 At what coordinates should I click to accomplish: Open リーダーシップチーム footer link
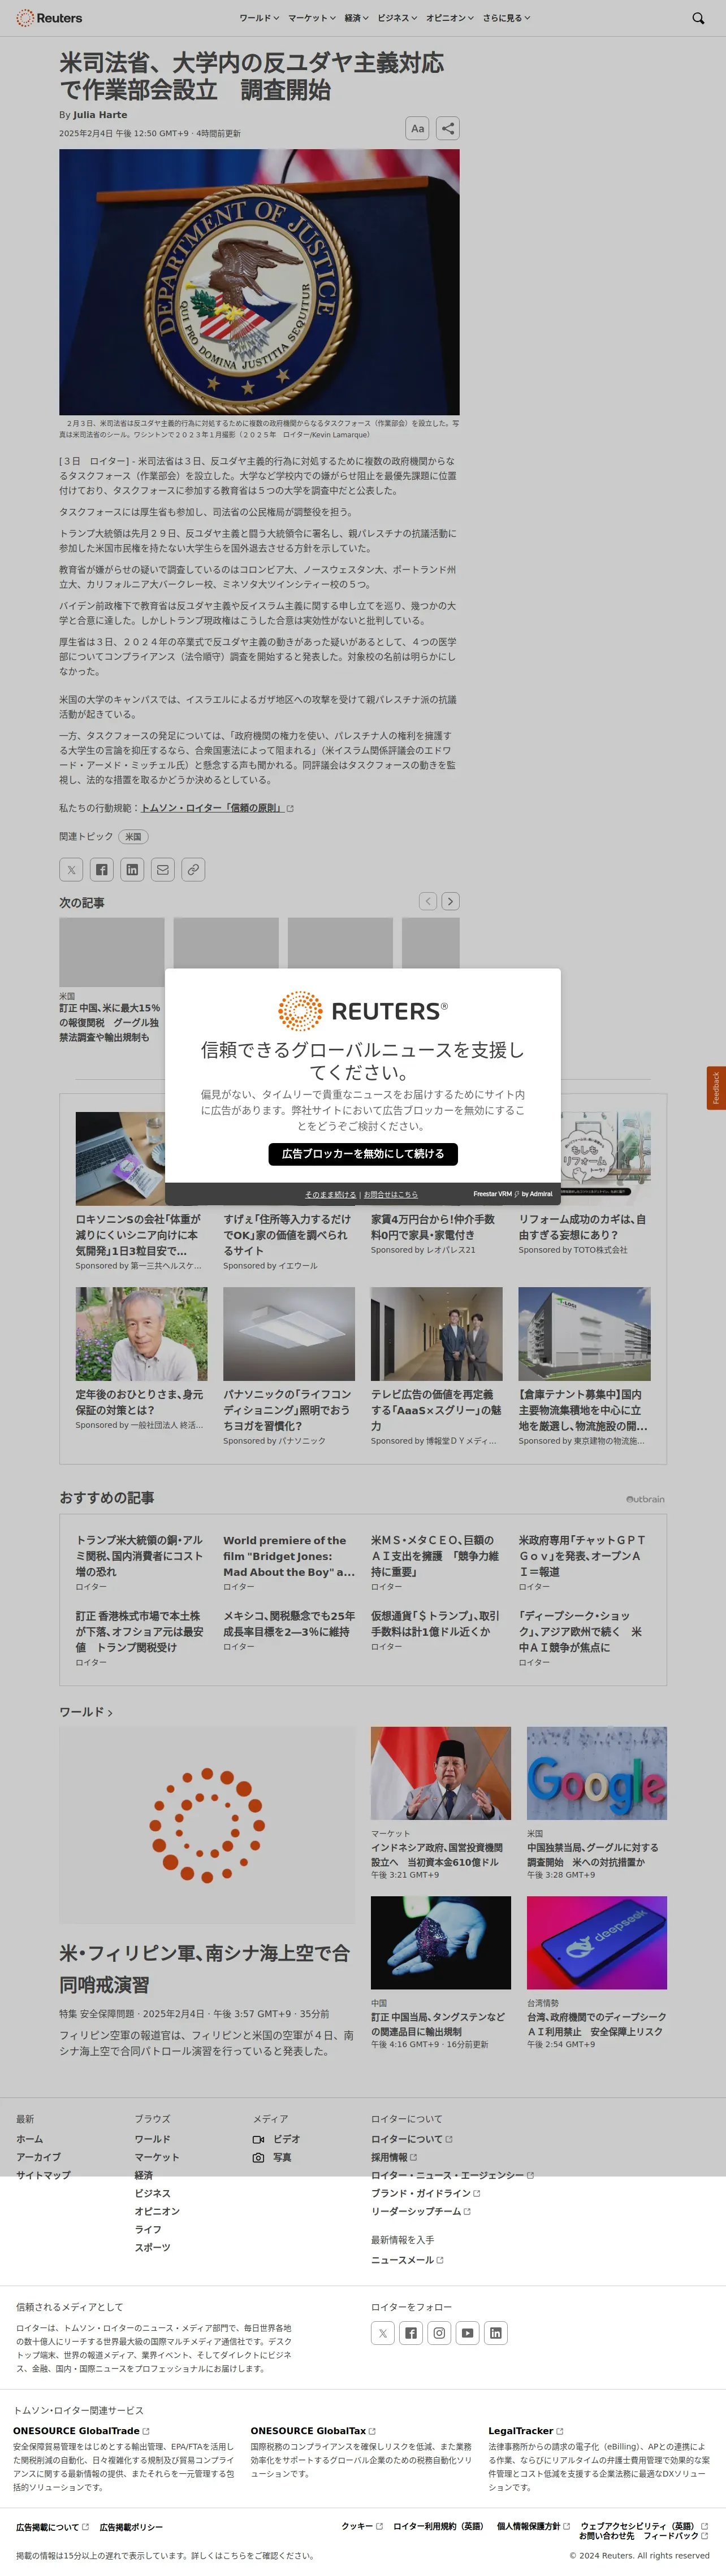[x=421, y=2211]
